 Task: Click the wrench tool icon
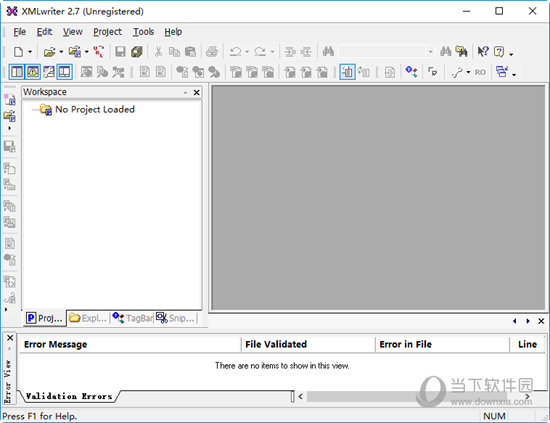[457, 72]
